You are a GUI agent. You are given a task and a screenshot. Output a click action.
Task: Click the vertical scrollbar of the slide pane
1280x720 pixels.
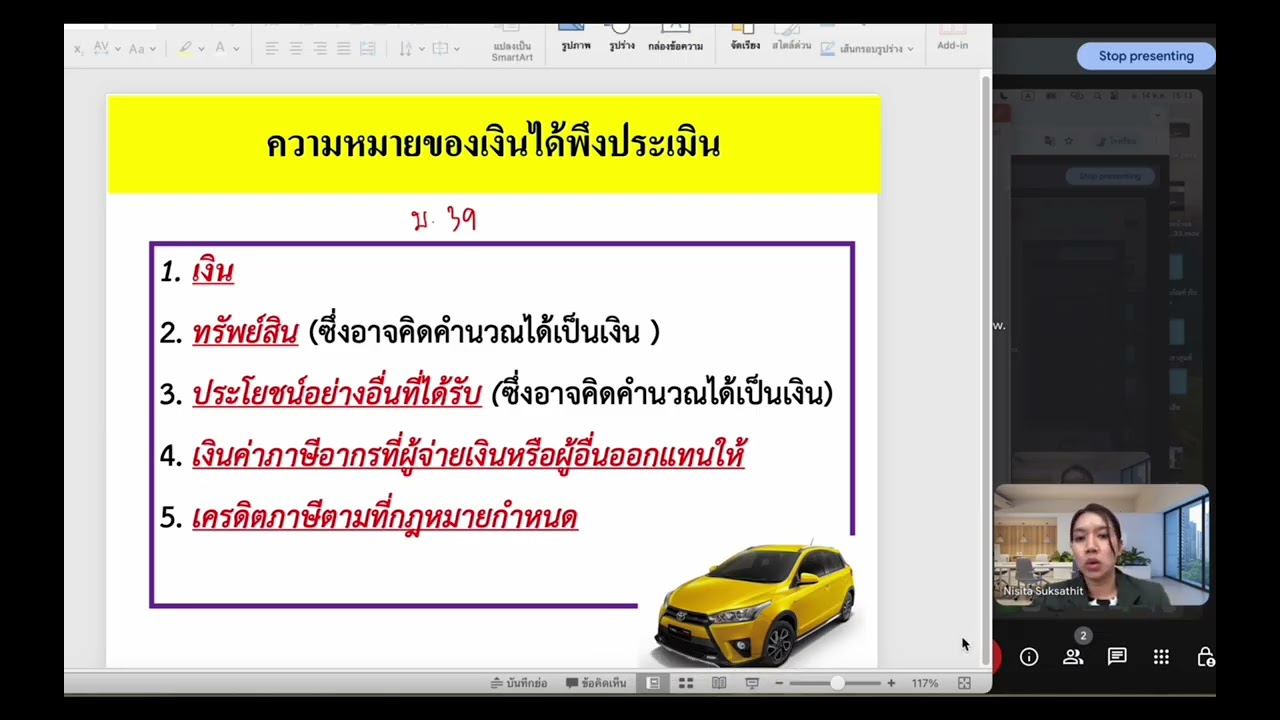985,370
